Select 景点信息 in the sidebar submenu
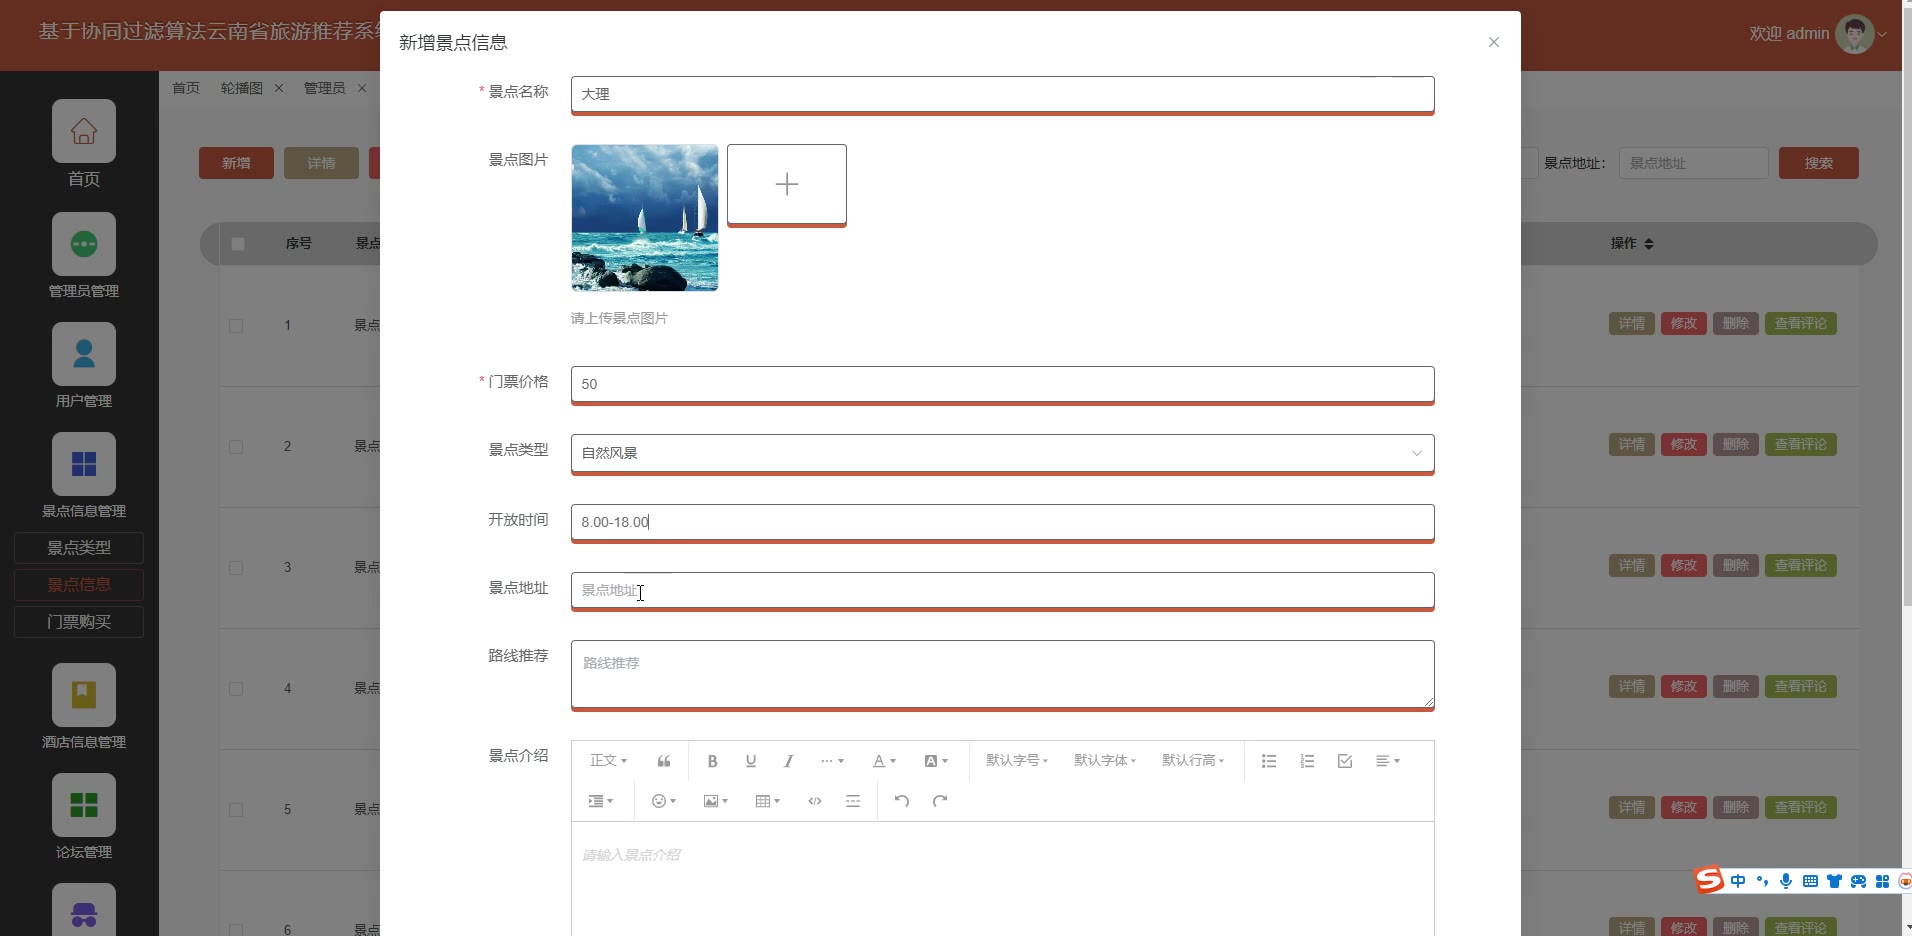1912x936 pixels. point(79,585)
